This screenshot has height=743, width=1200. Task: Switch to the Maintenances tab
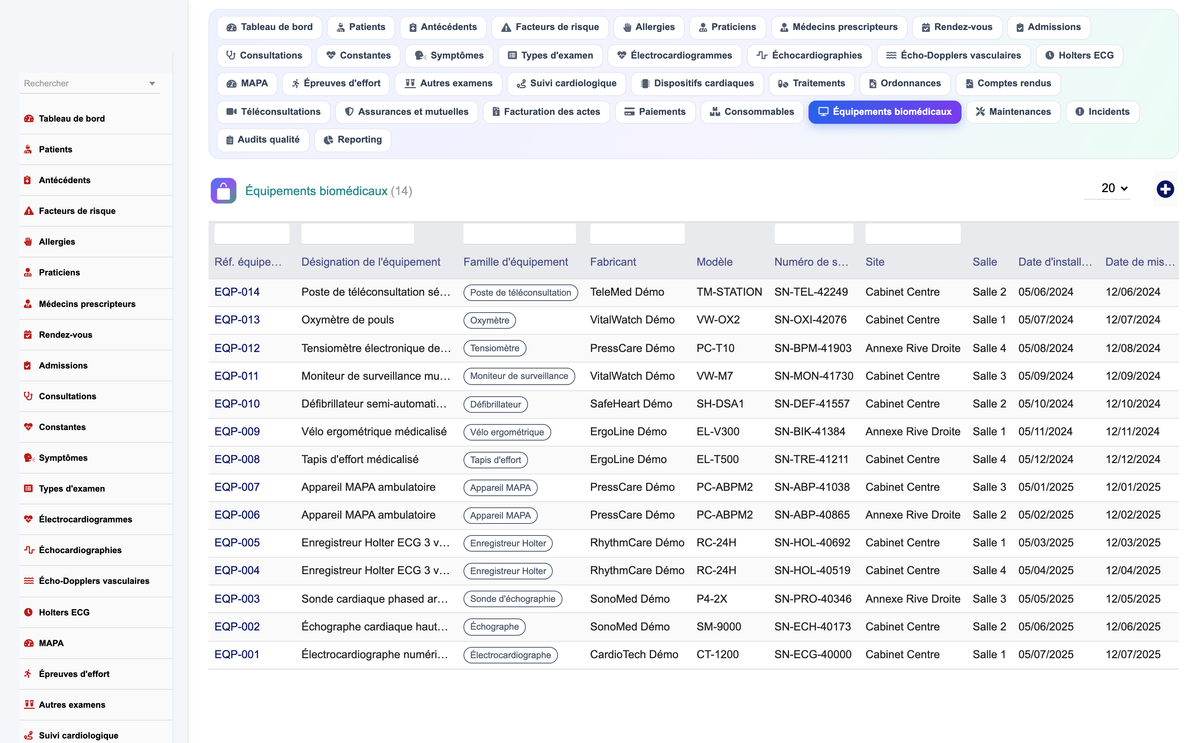pyautogui.click(x=1013, y=112)
